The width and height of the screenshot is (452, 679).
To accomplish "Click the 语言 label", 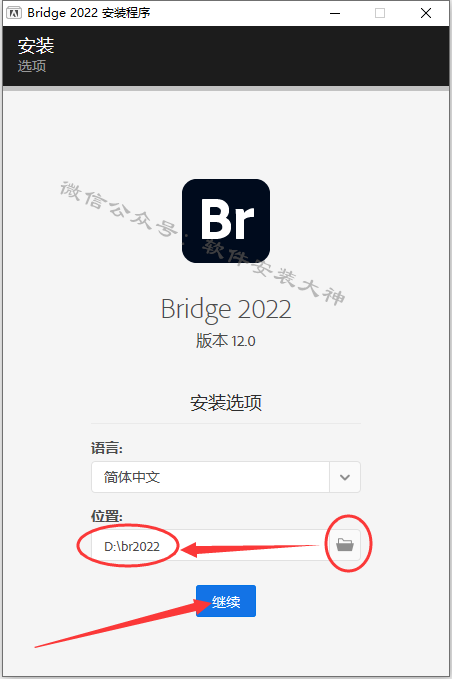I will click(107, 448).
